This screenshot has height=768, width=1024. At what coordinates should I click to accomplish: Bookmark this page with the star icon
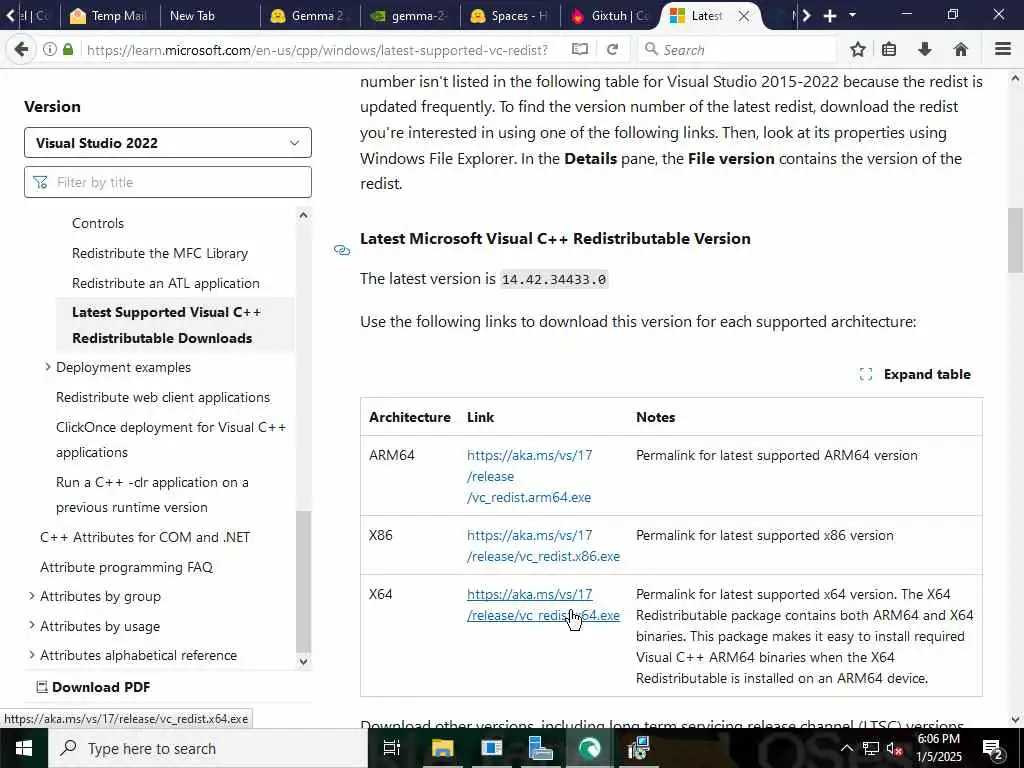pos(858,50)
